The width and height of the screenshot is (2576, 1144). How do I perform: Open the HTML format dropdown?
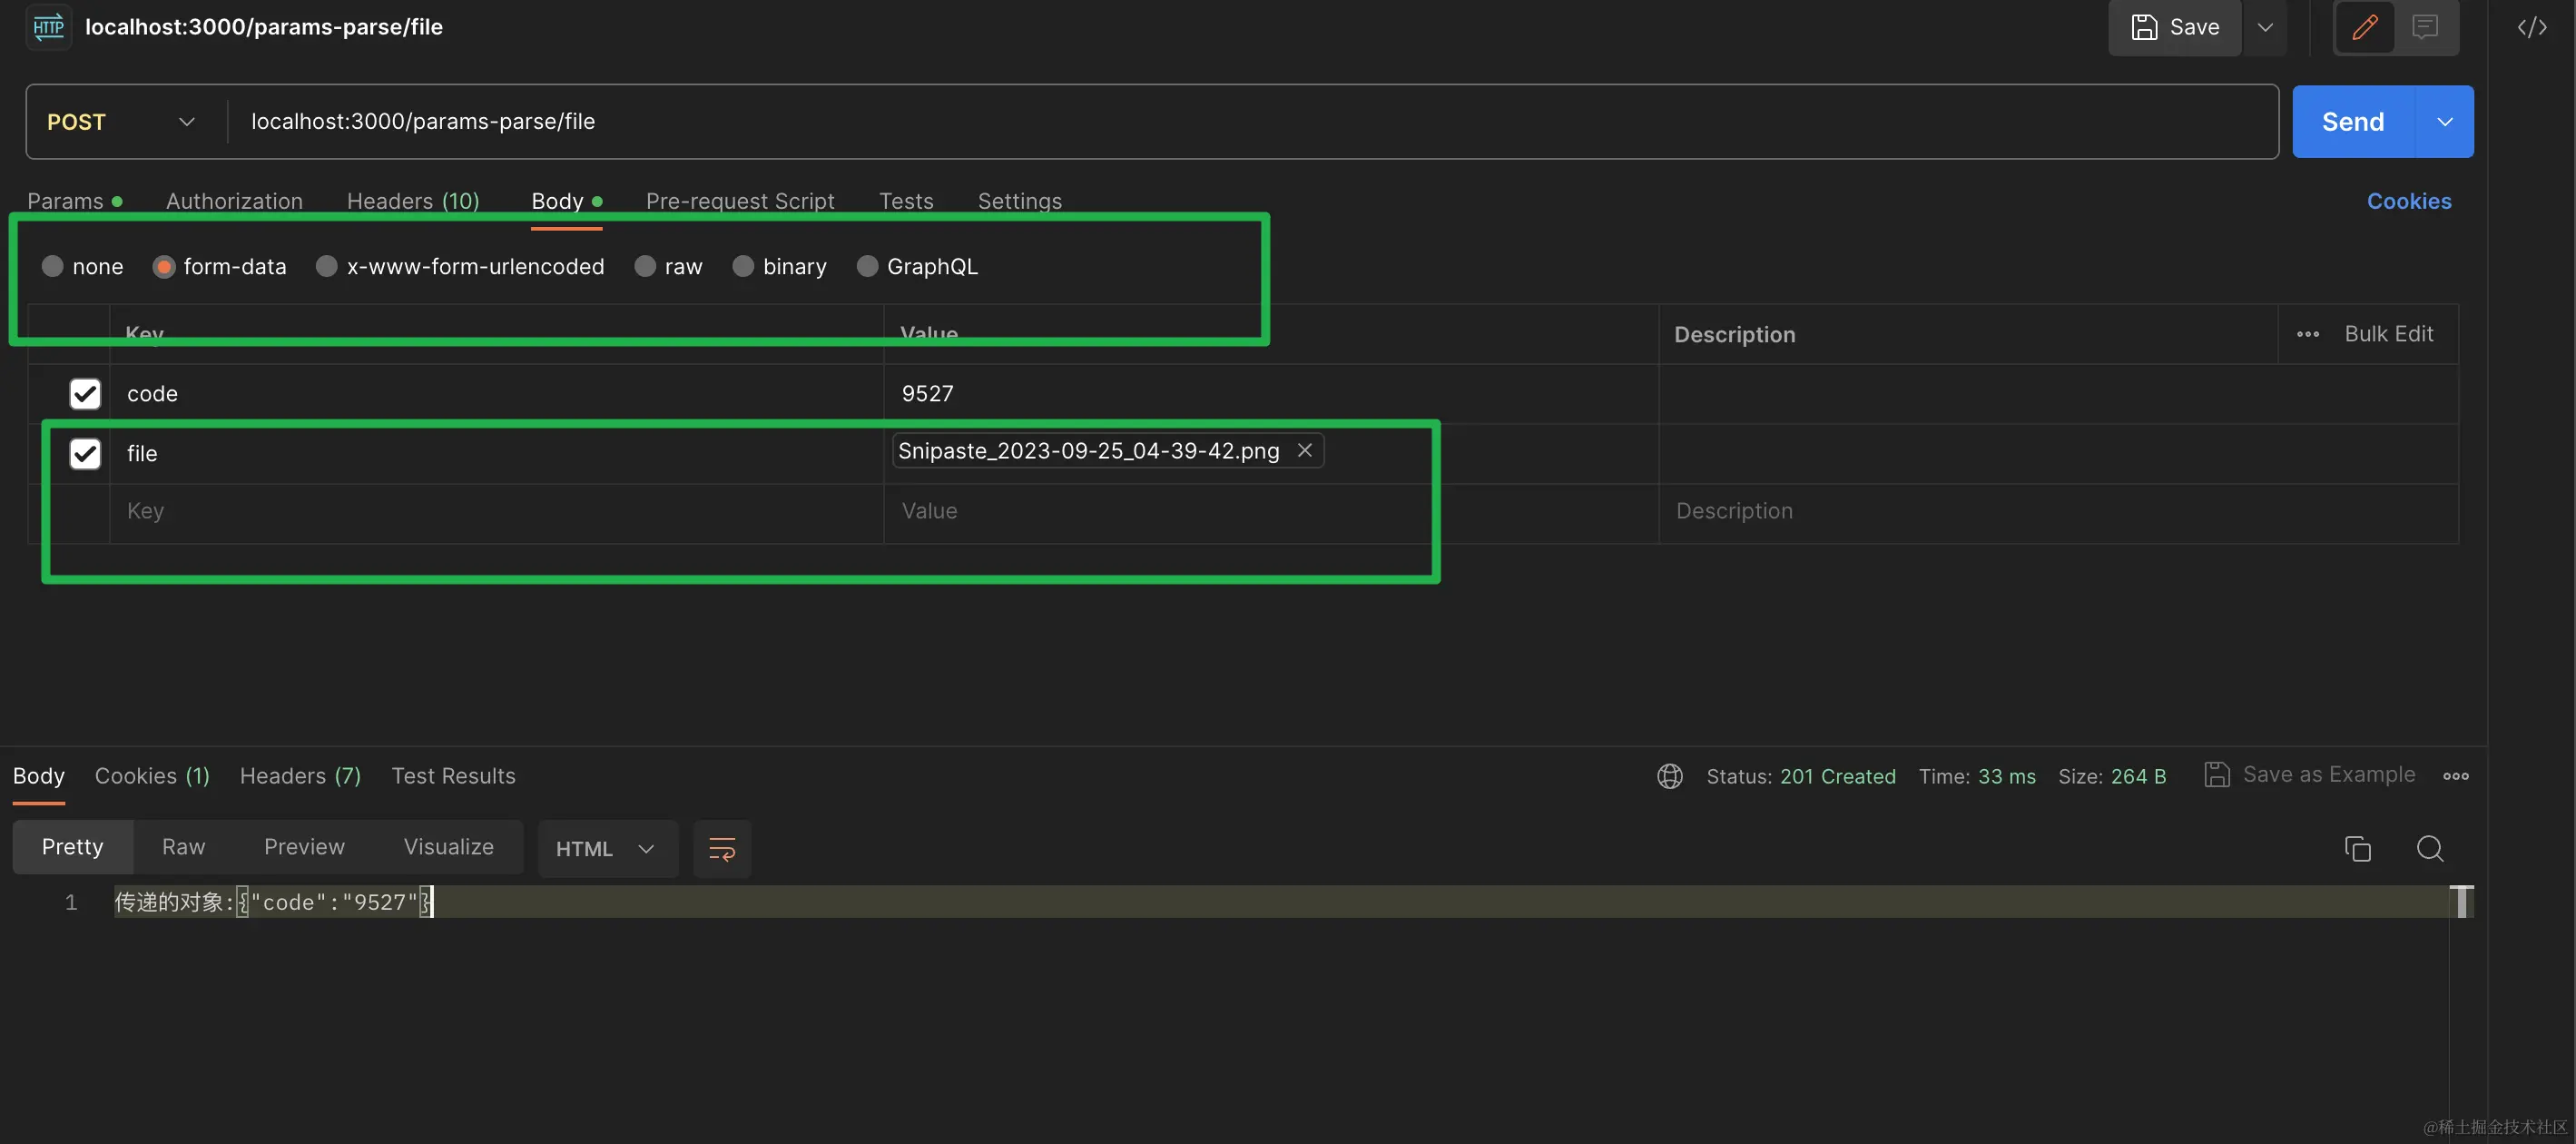pos(605,849)
